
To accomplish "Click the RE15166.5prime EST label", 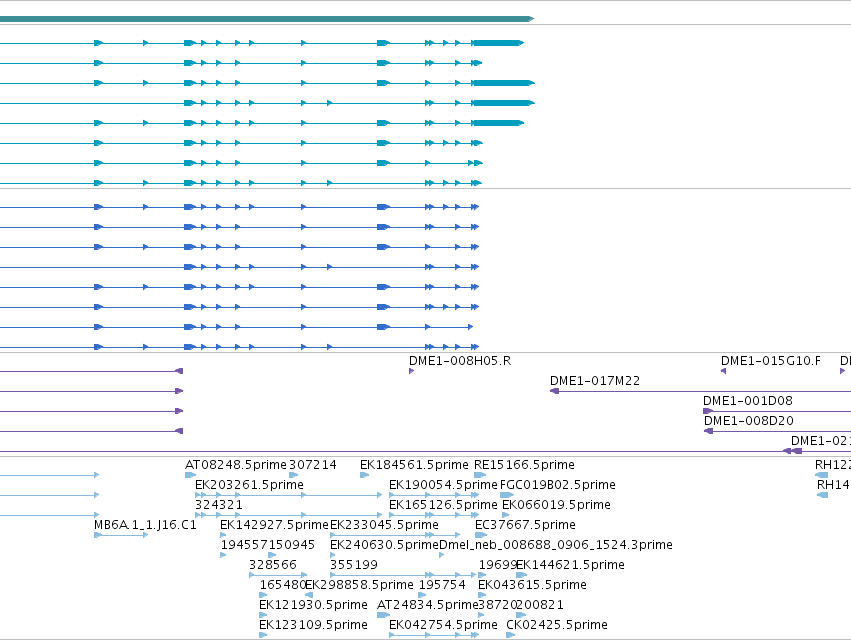I will point(524,465).
